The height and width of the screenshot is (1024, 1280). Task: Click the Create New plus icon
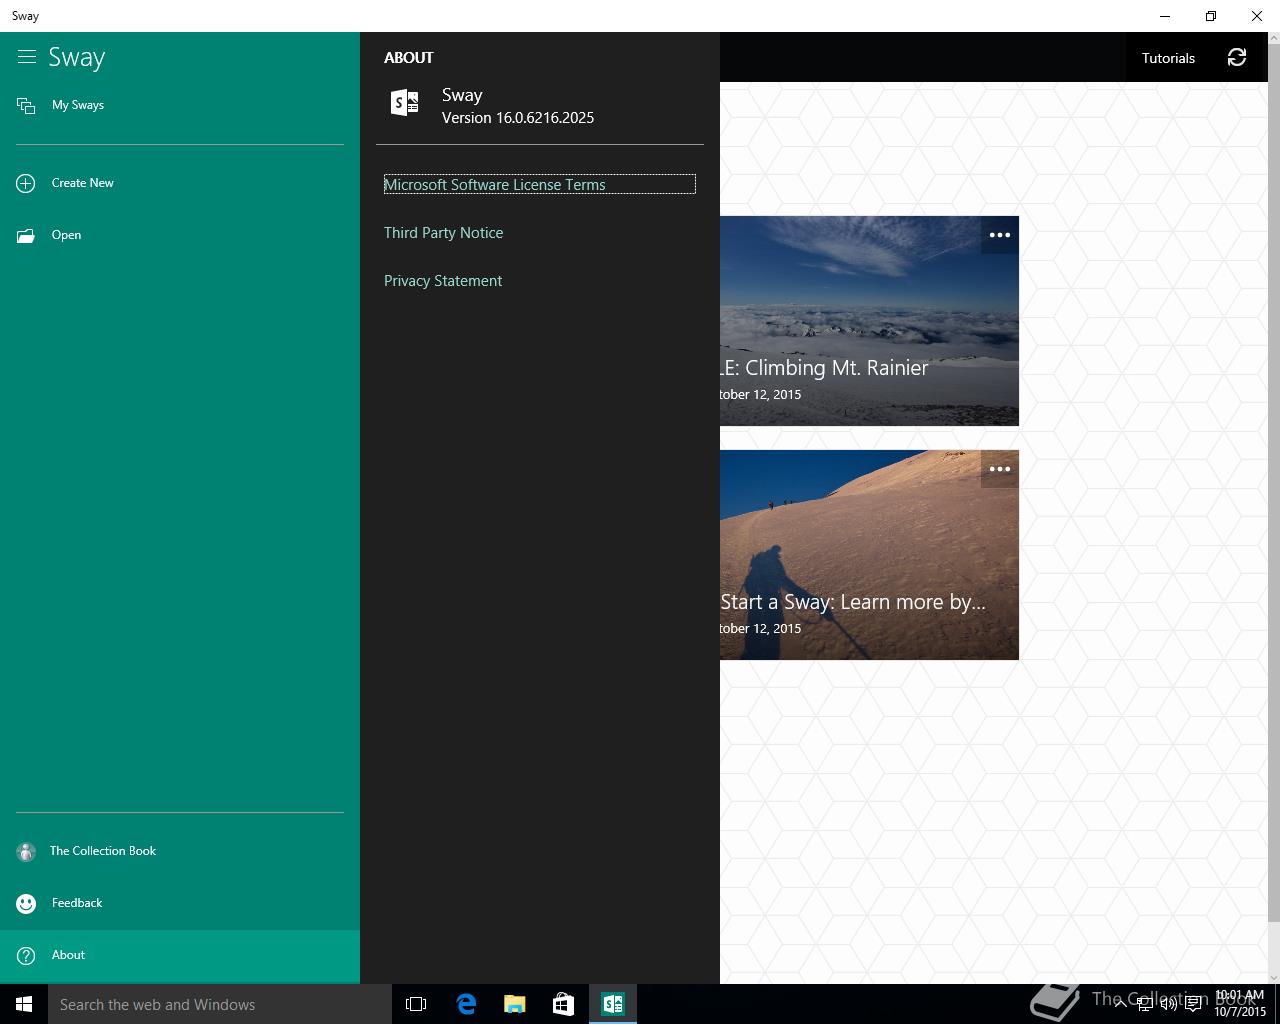coord(26,183)
